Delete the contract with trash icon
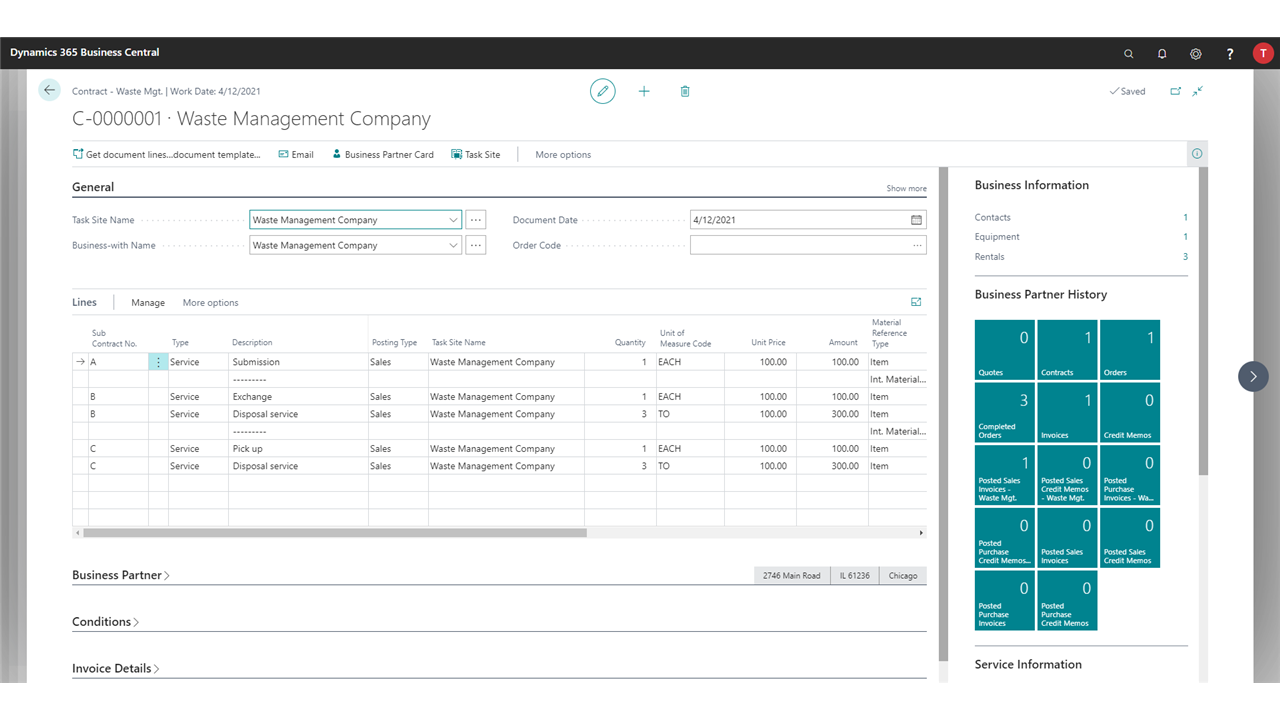1280x720 pixels. [685, 91]
